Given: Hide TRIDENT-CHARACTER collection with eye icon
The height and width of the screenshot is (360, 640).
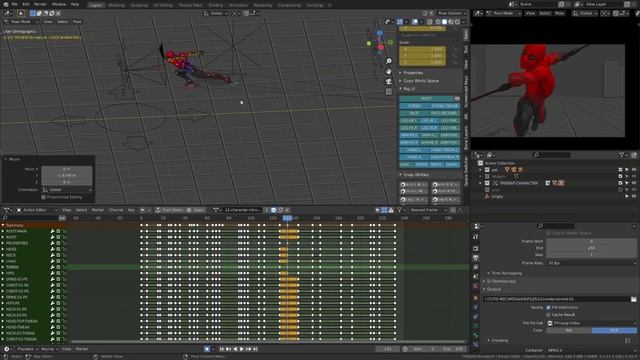Looking at the screenshot, I should pos(634,183).
